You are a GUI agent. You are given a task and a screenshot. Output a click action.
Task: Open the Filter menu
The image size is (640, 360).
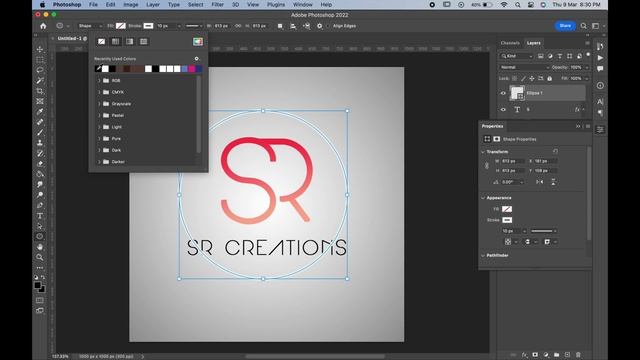pos(217,4)
